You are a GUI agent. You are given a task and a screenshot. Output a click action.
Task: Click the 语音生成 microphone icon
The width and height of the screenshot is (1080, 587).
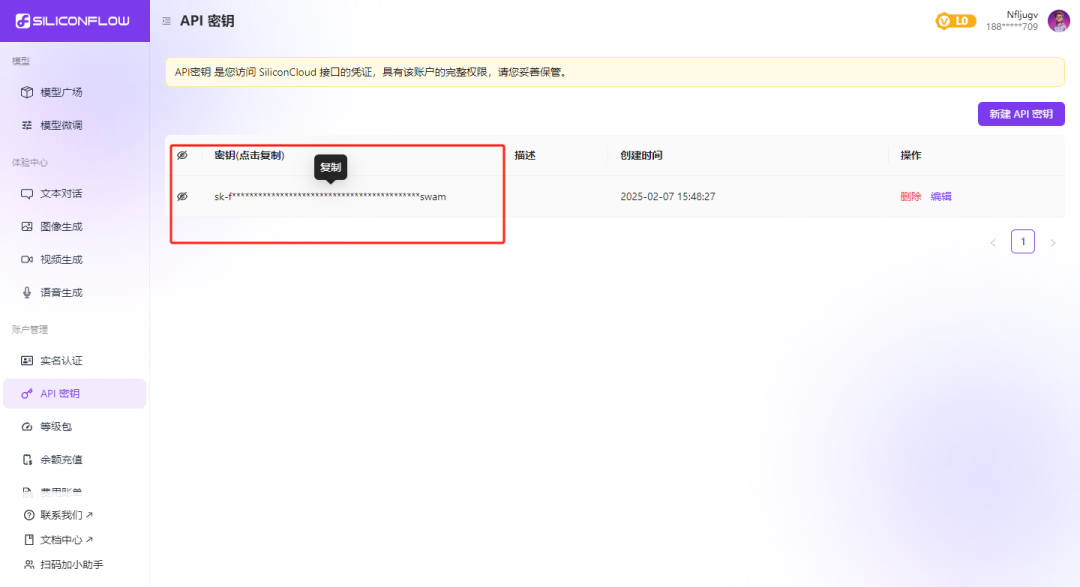(x=27, y=292)
